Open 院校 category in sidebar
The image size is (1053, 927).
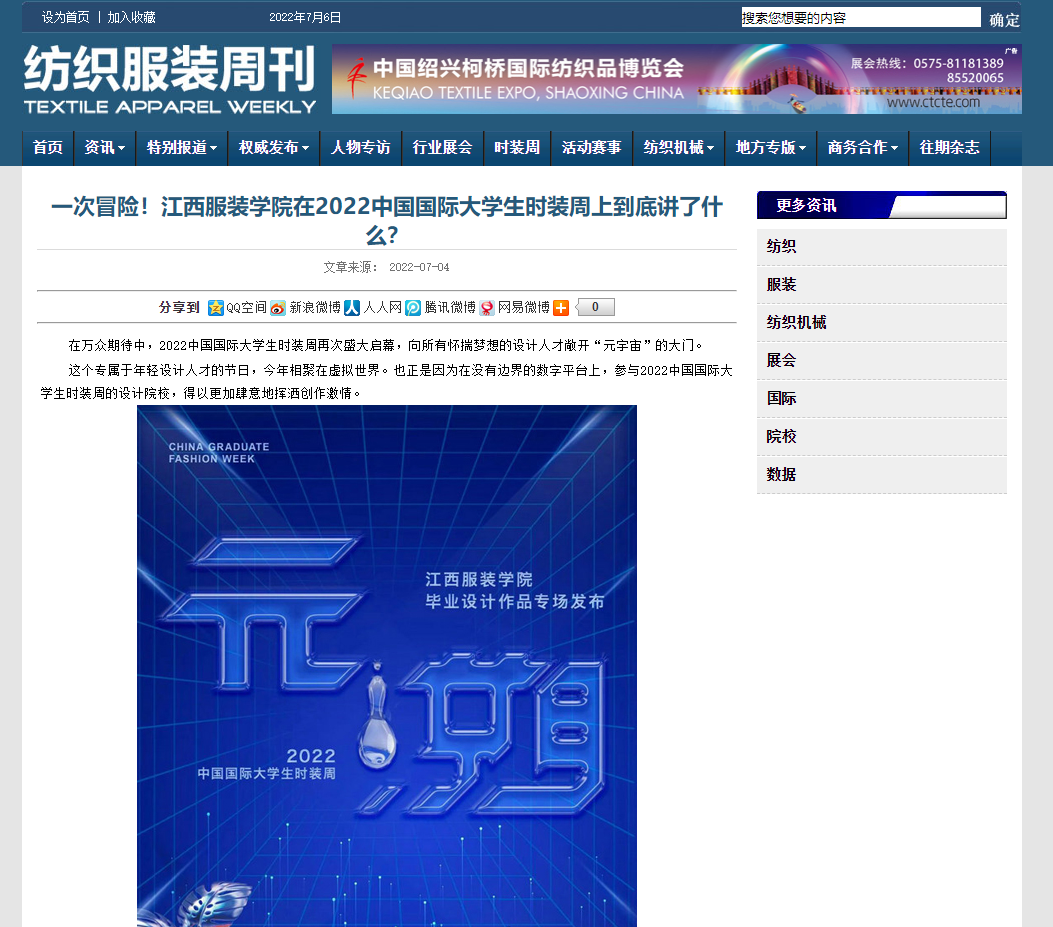point(782,437)
